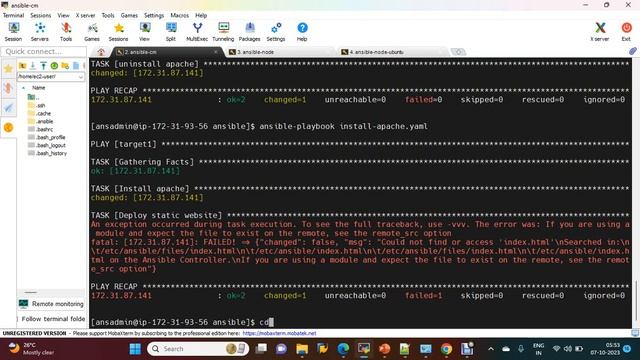Open the Settings gear toolbar icon
The height and width of the screenshot is (360, 640).
pos(276,32)
